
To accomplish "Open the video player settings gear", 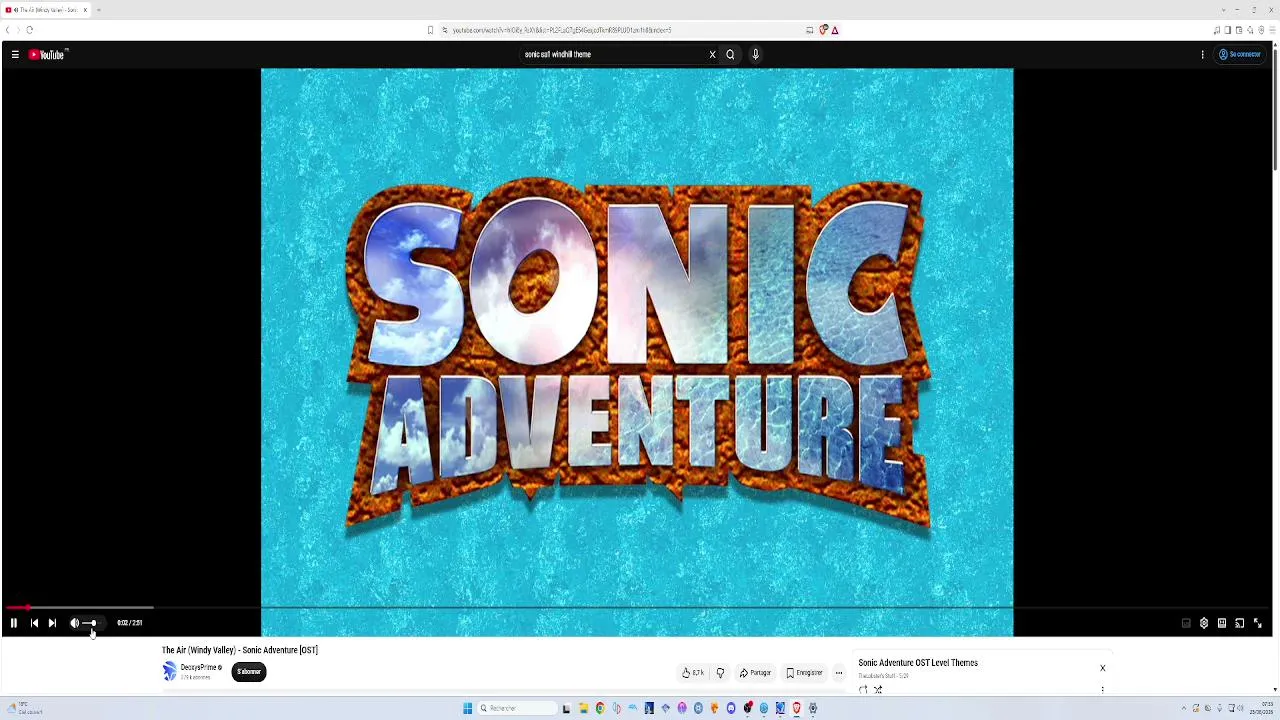I will coord(1204,623).
